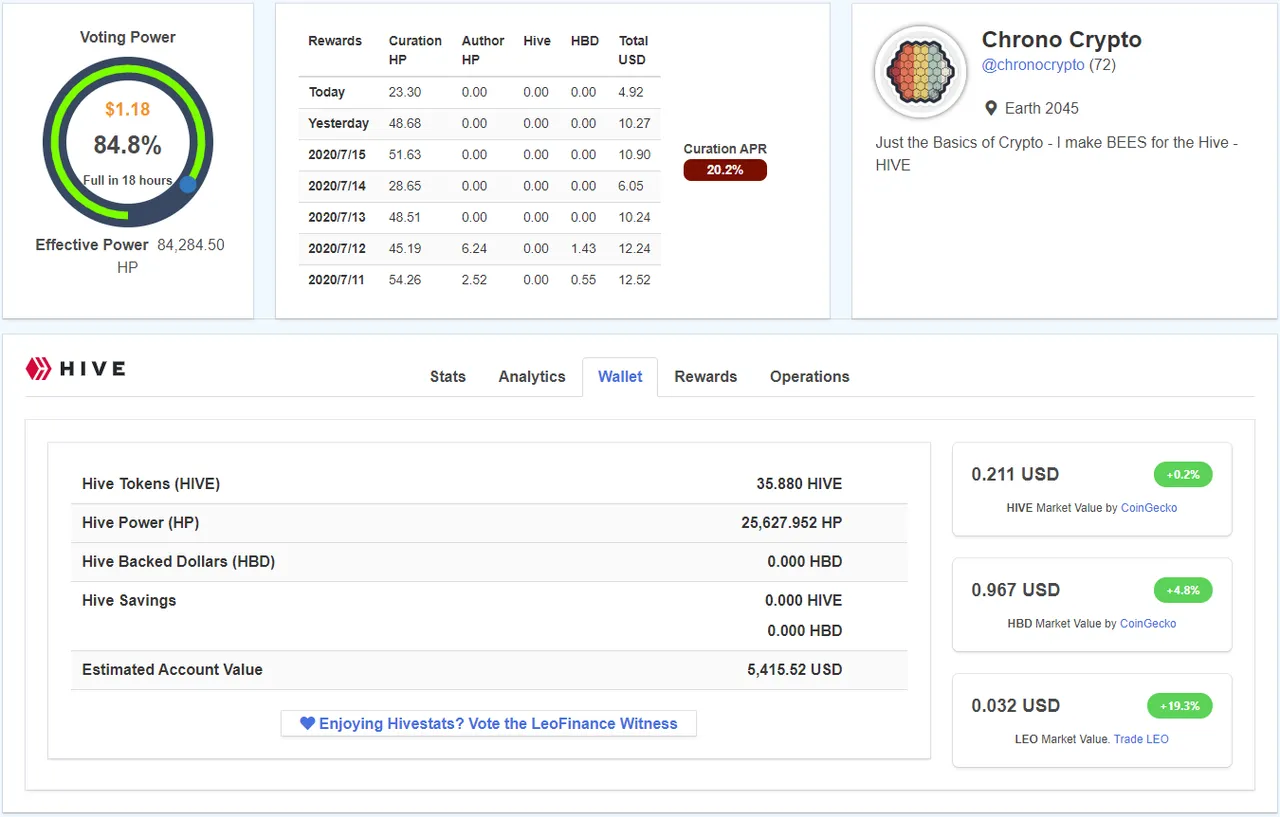1280x817 pixels.
Task: Click the Chrono Crypto profile avatar
Action: coord(921,72)
